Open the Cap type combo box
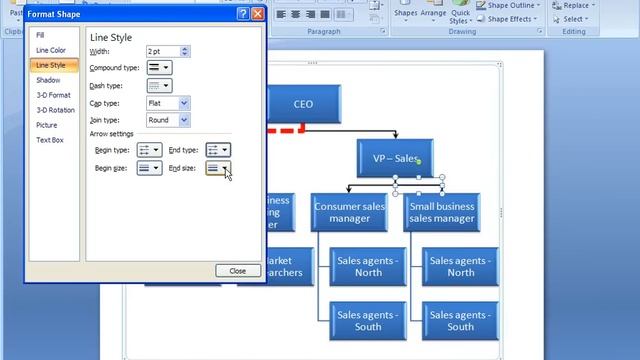 click(168, 103)
